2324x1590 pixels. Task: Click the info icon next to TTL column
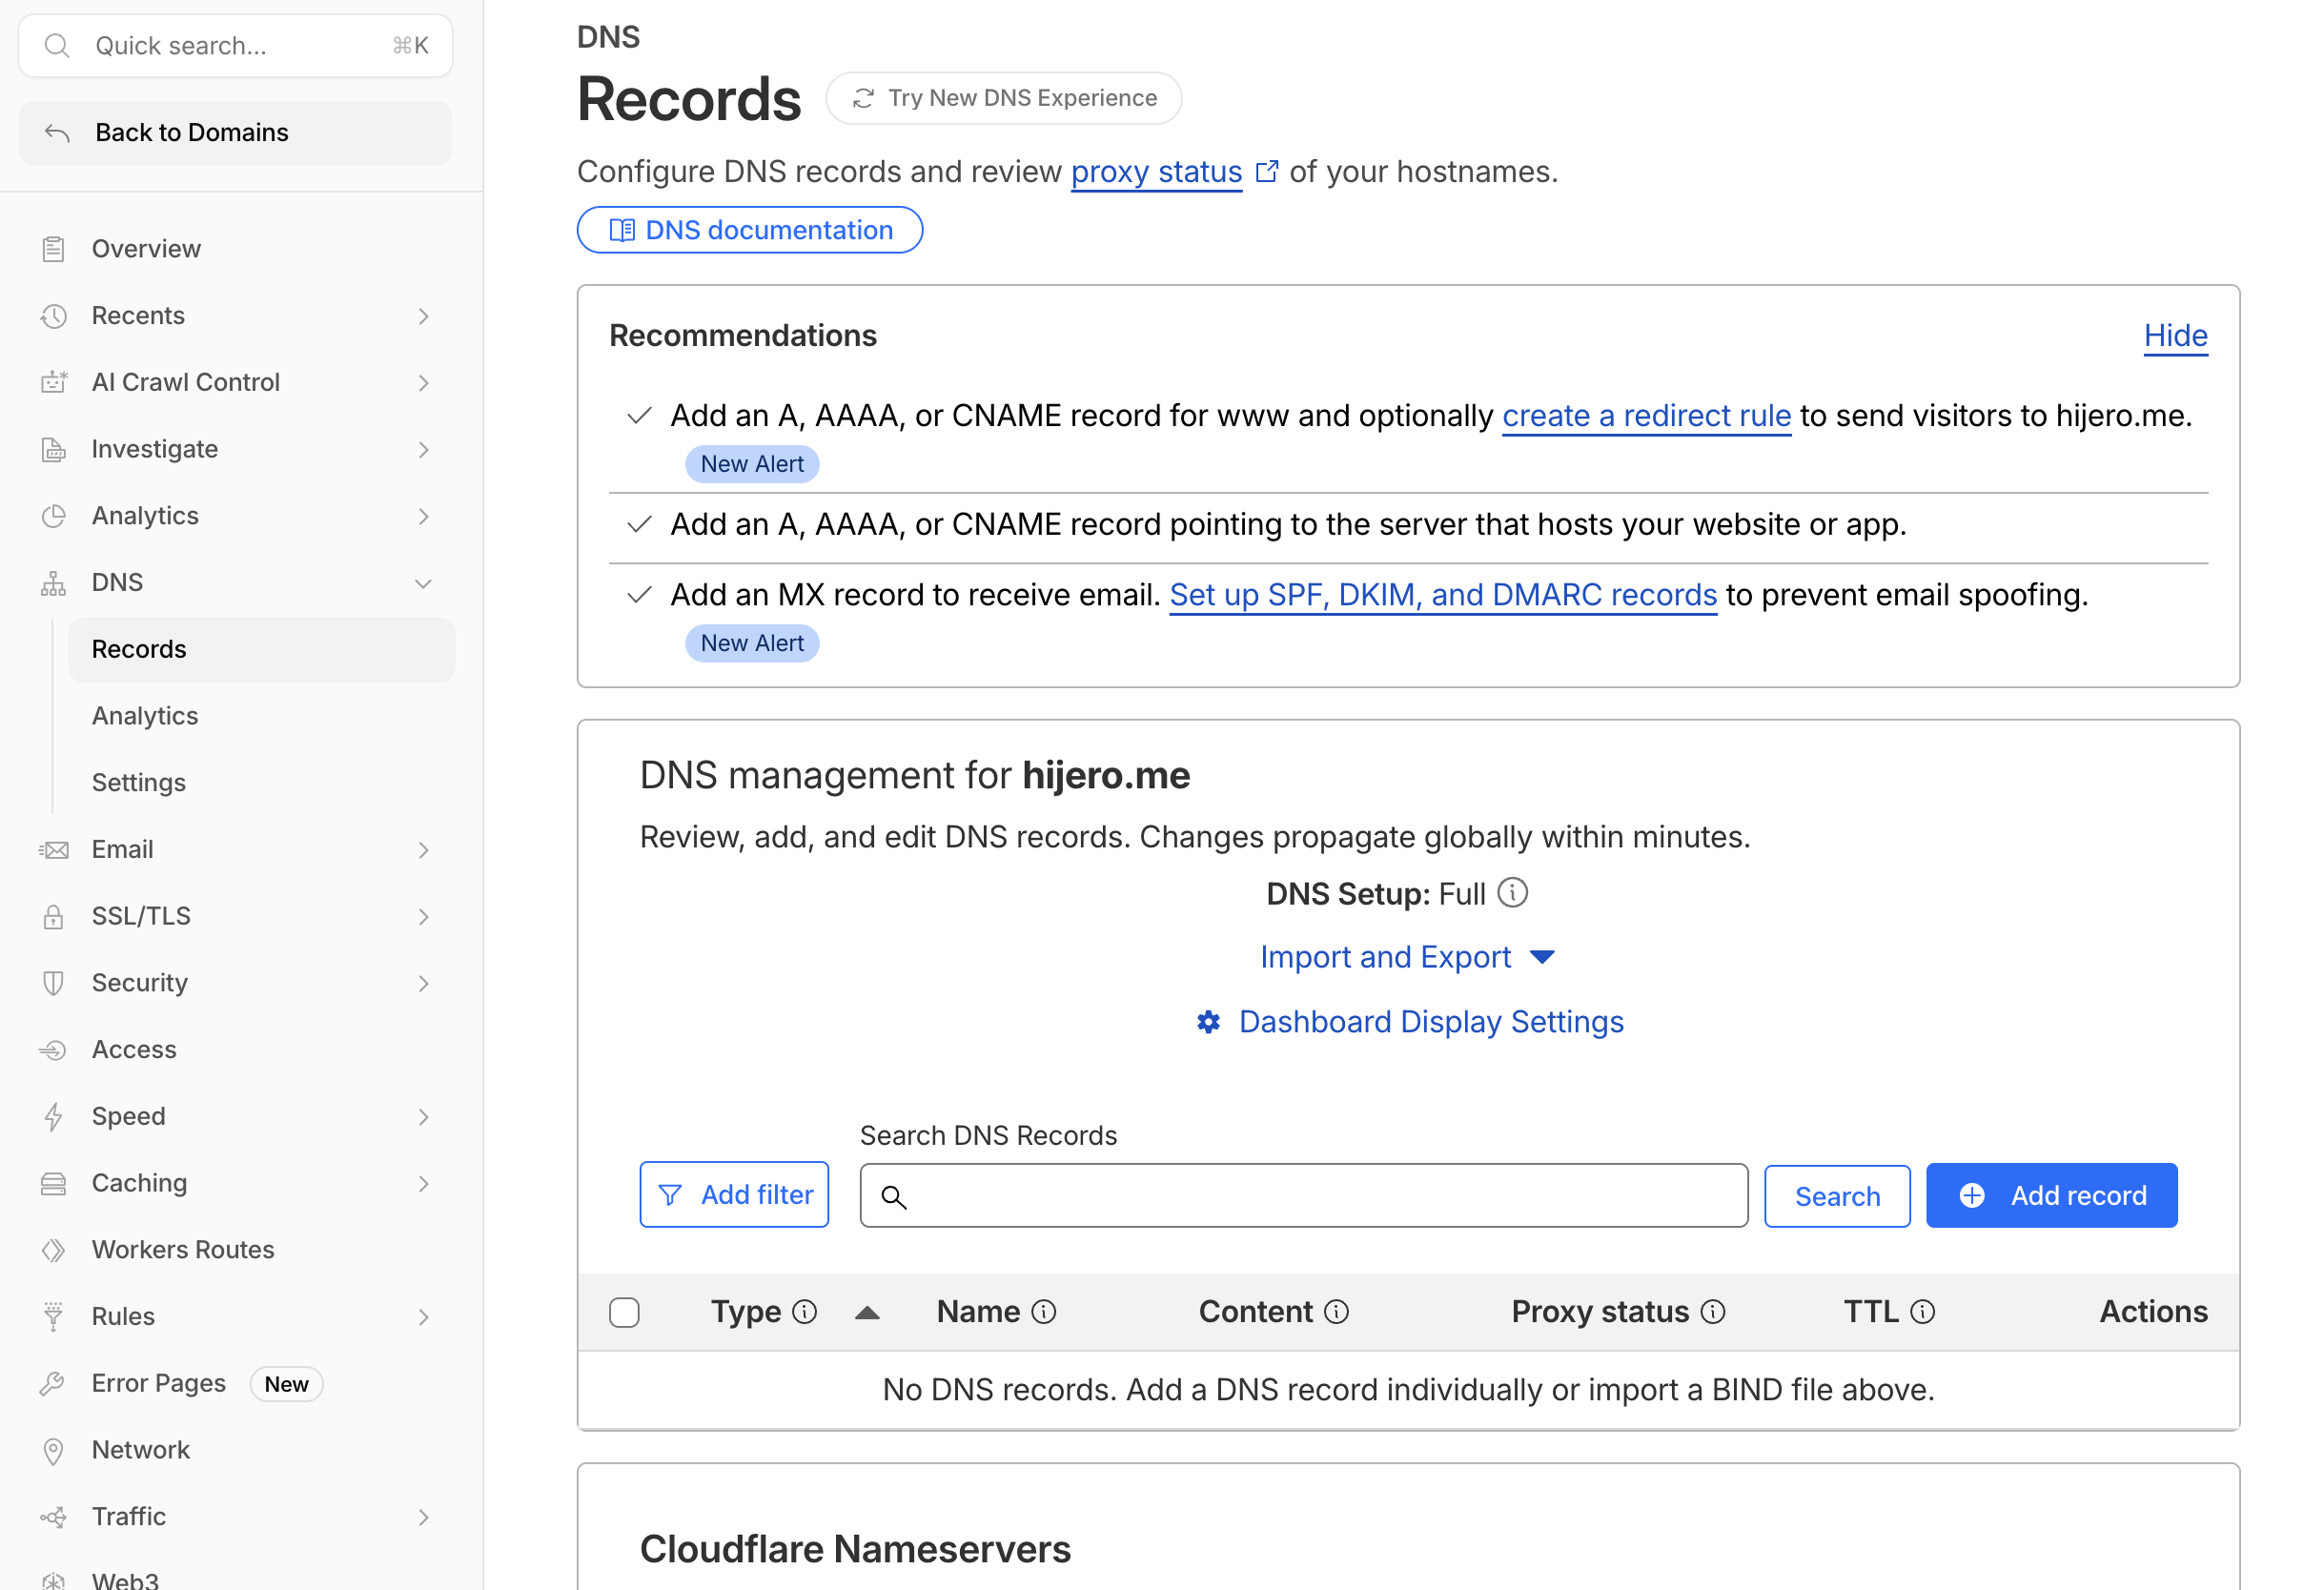click(x=1922, y=1312)
